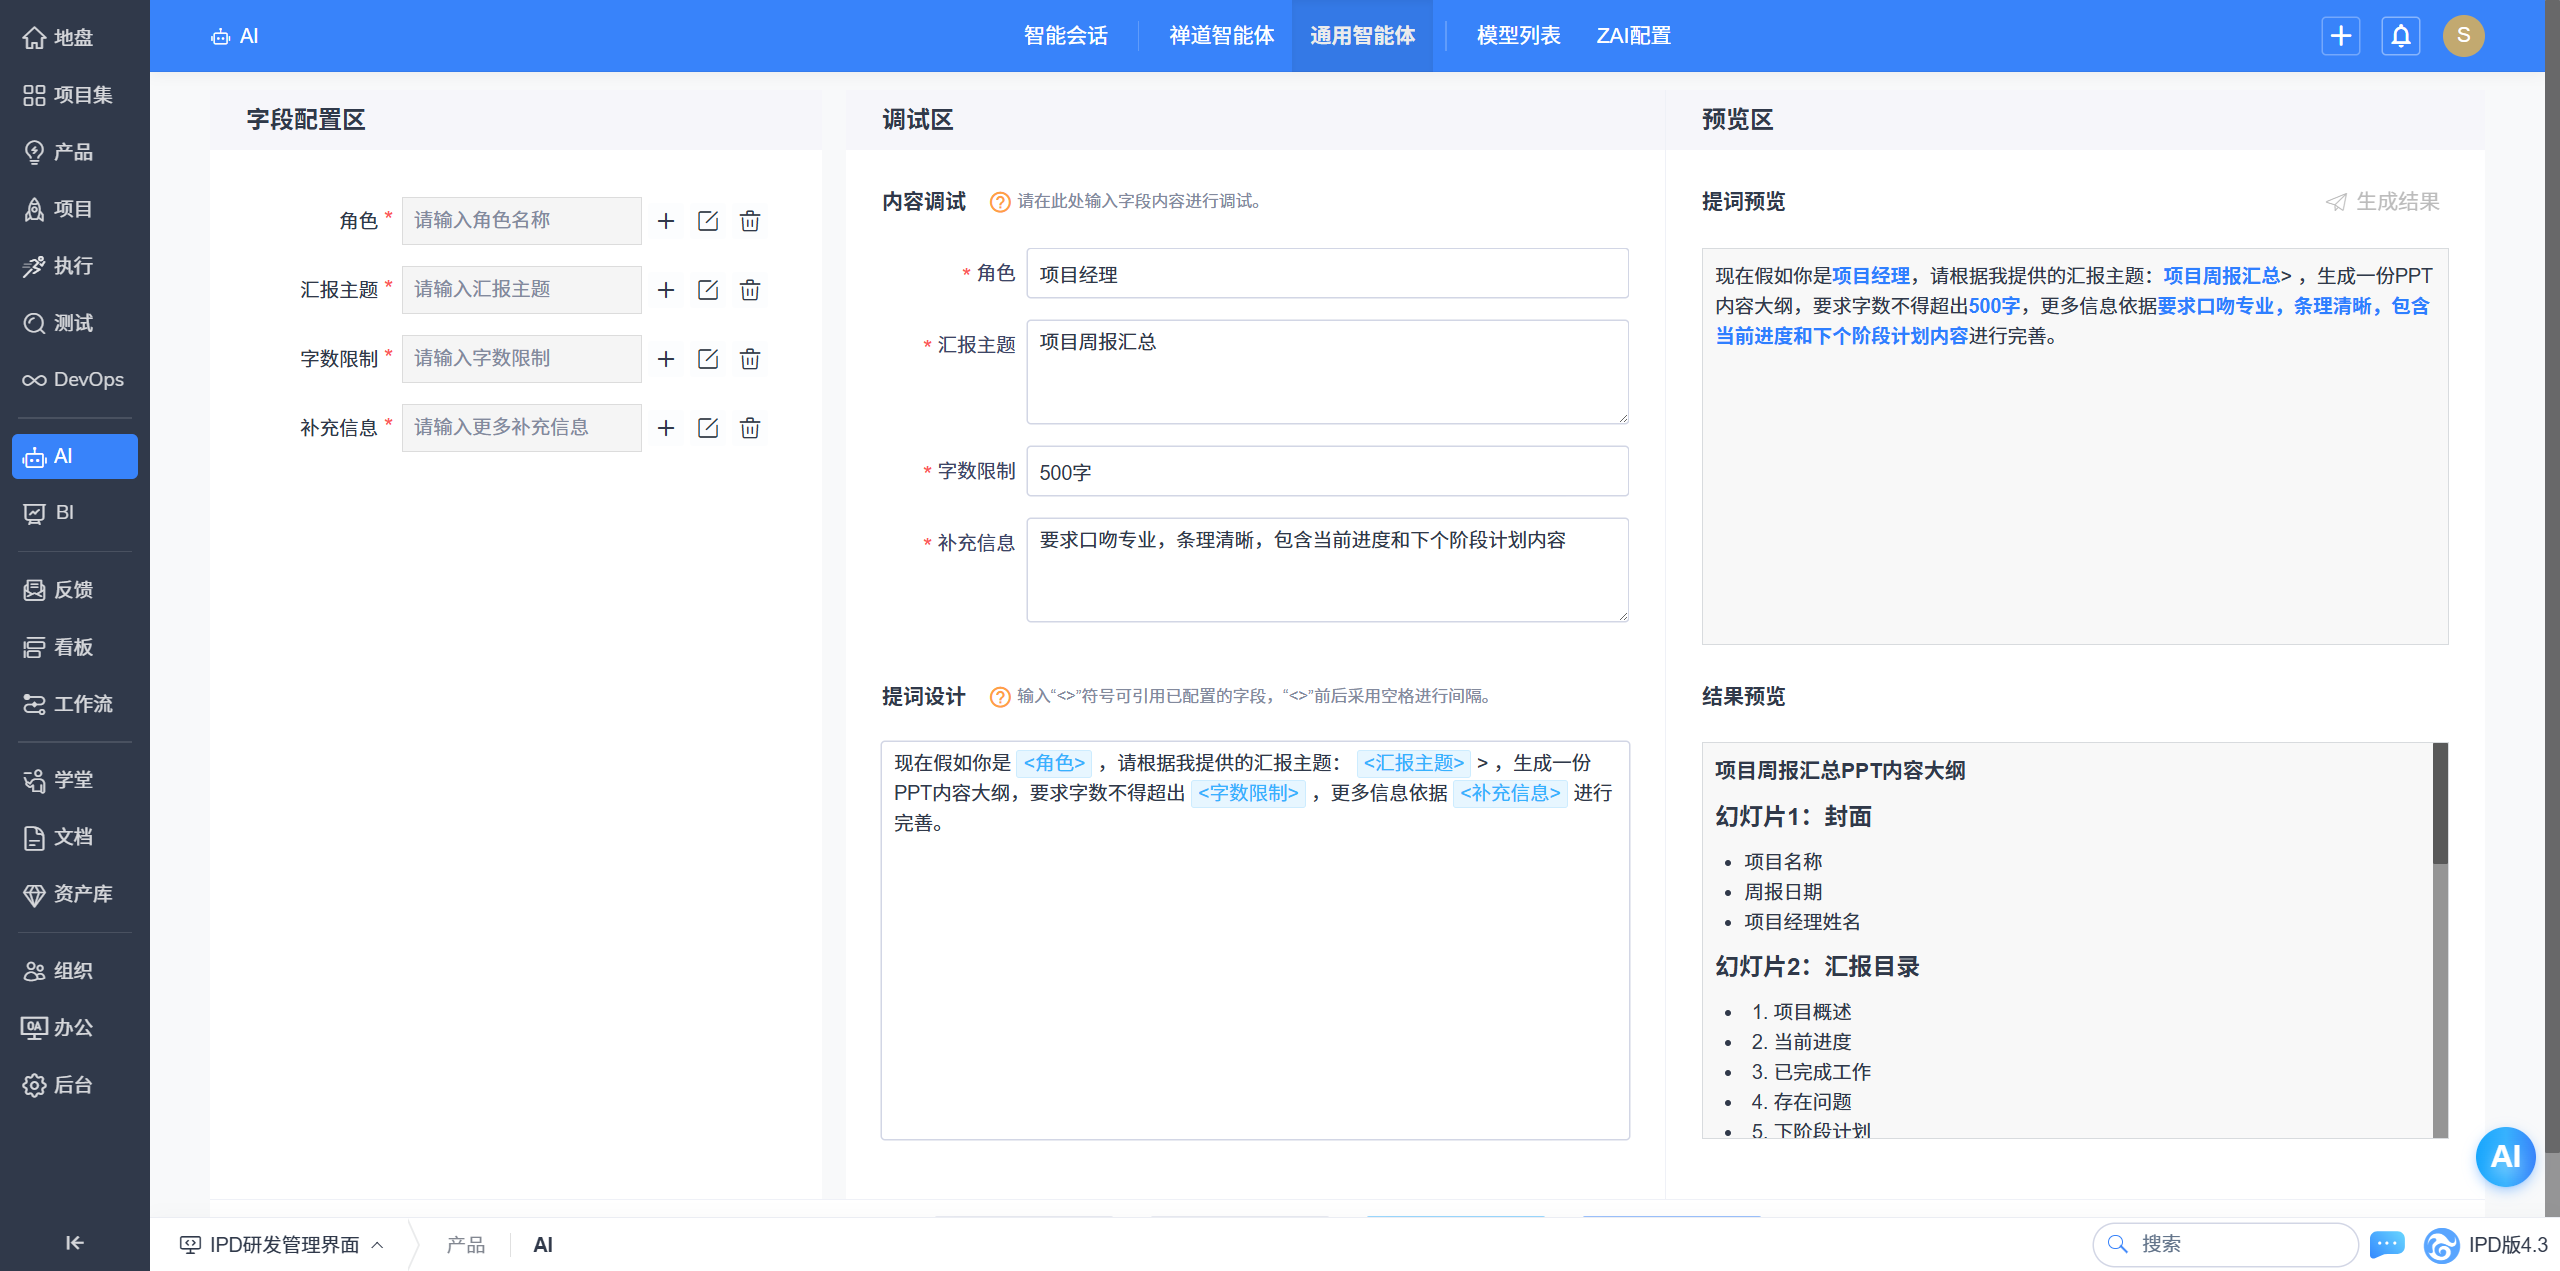The image size is (2560, 1271).
Task: Collapse sidebar using bottom arrow icon
Action: click(x=74, y=1243)
